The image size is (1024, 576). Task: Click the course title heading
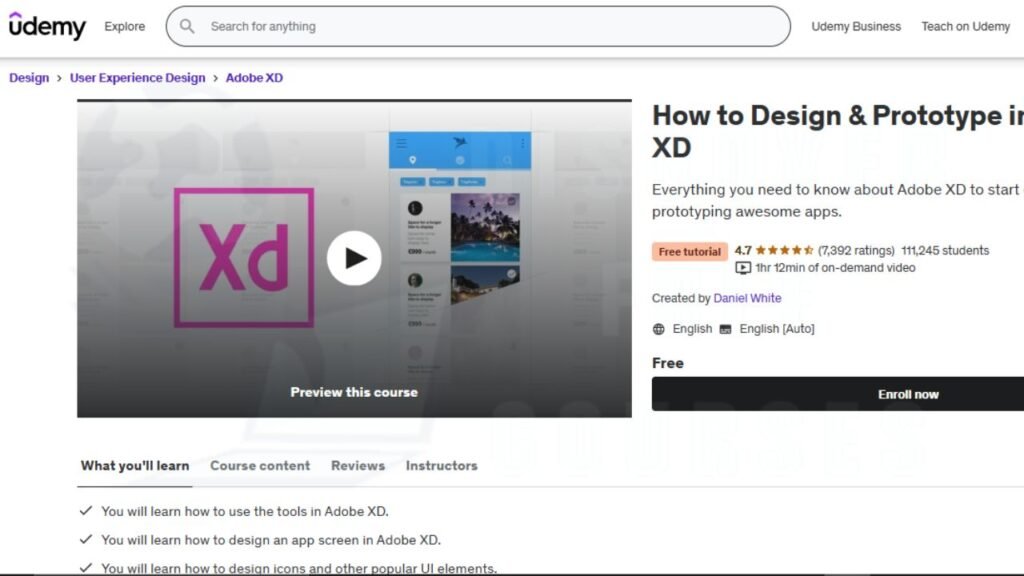[x=838, y=131]
